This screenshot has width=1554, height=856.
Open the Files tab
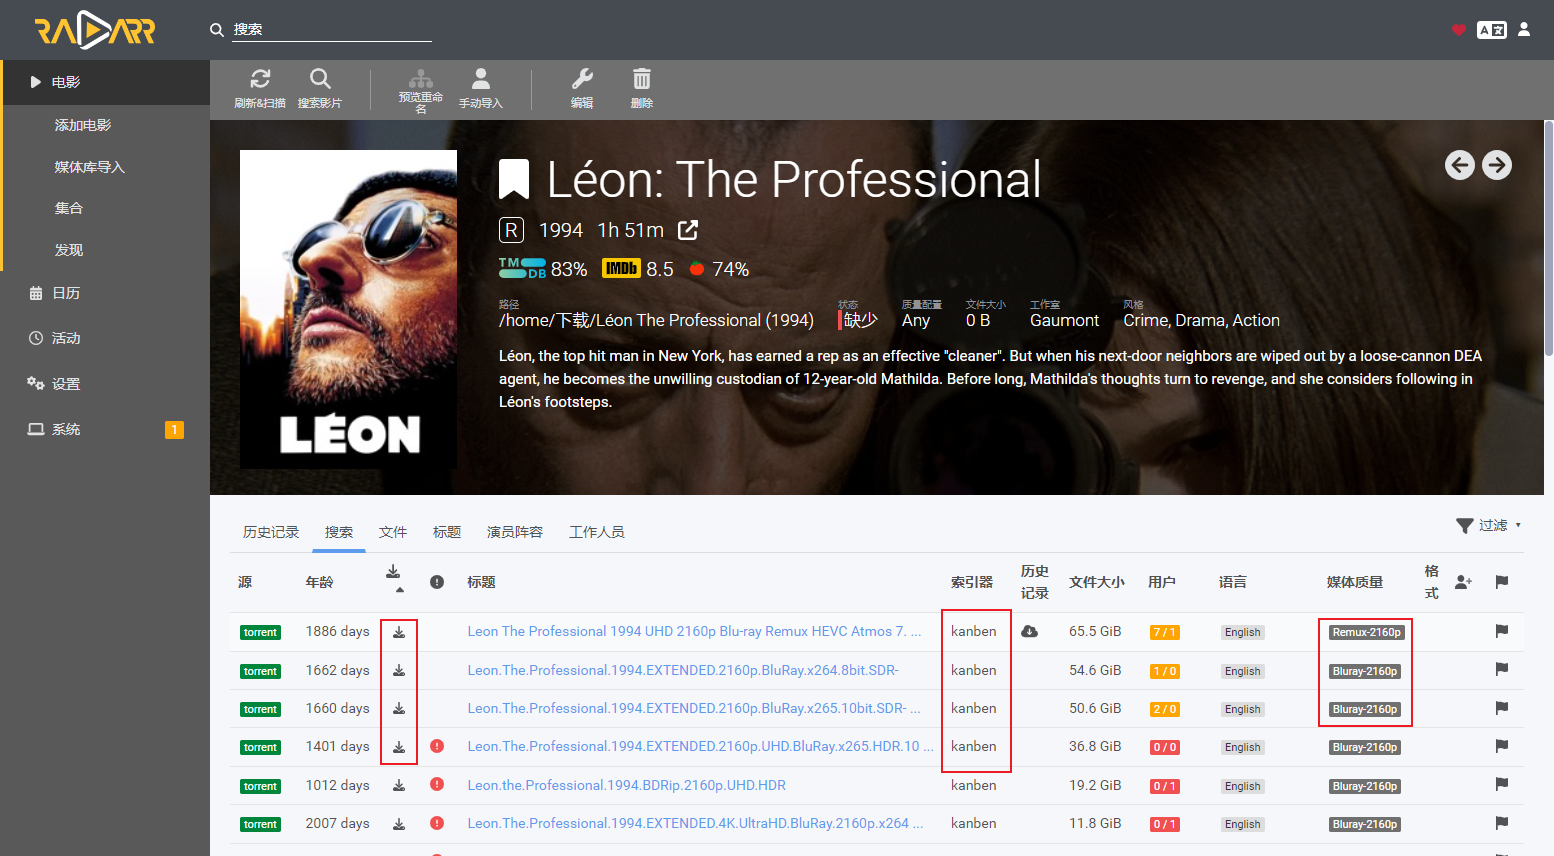tap(393, 532)
